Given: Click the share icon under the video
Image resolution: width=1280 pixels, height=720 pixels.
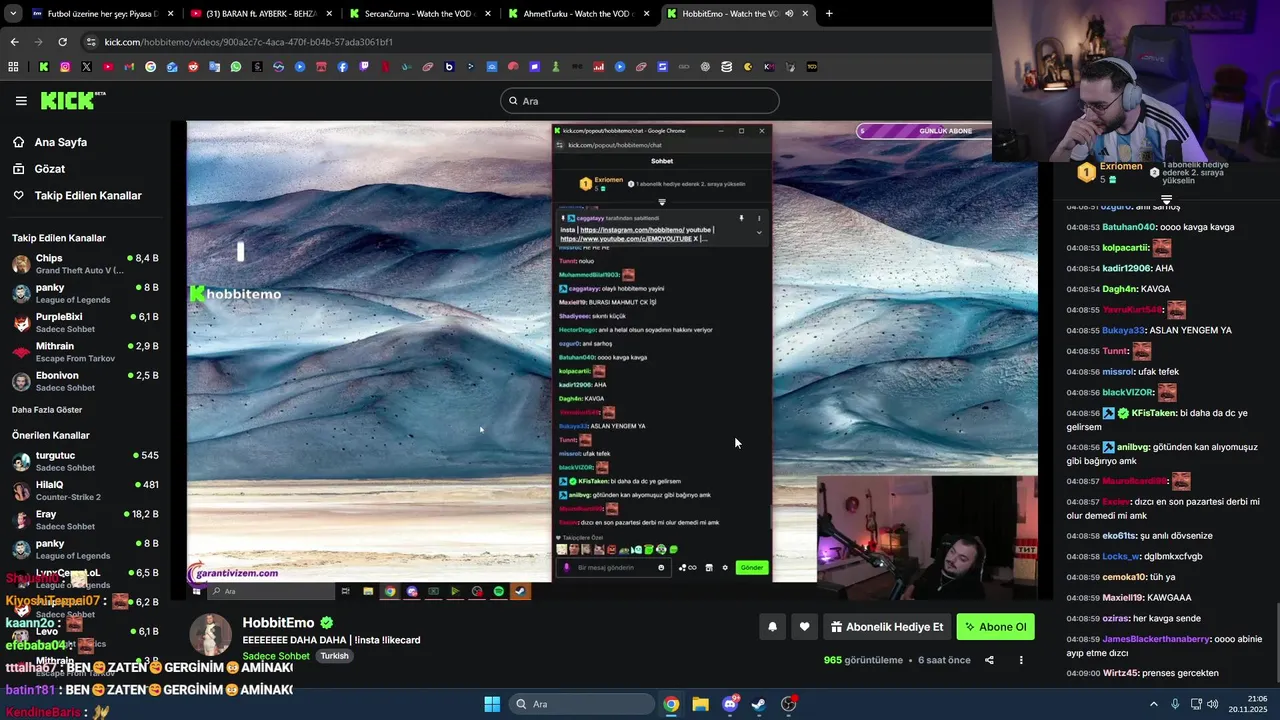Looking at the screenshot, I should (989, 660).
